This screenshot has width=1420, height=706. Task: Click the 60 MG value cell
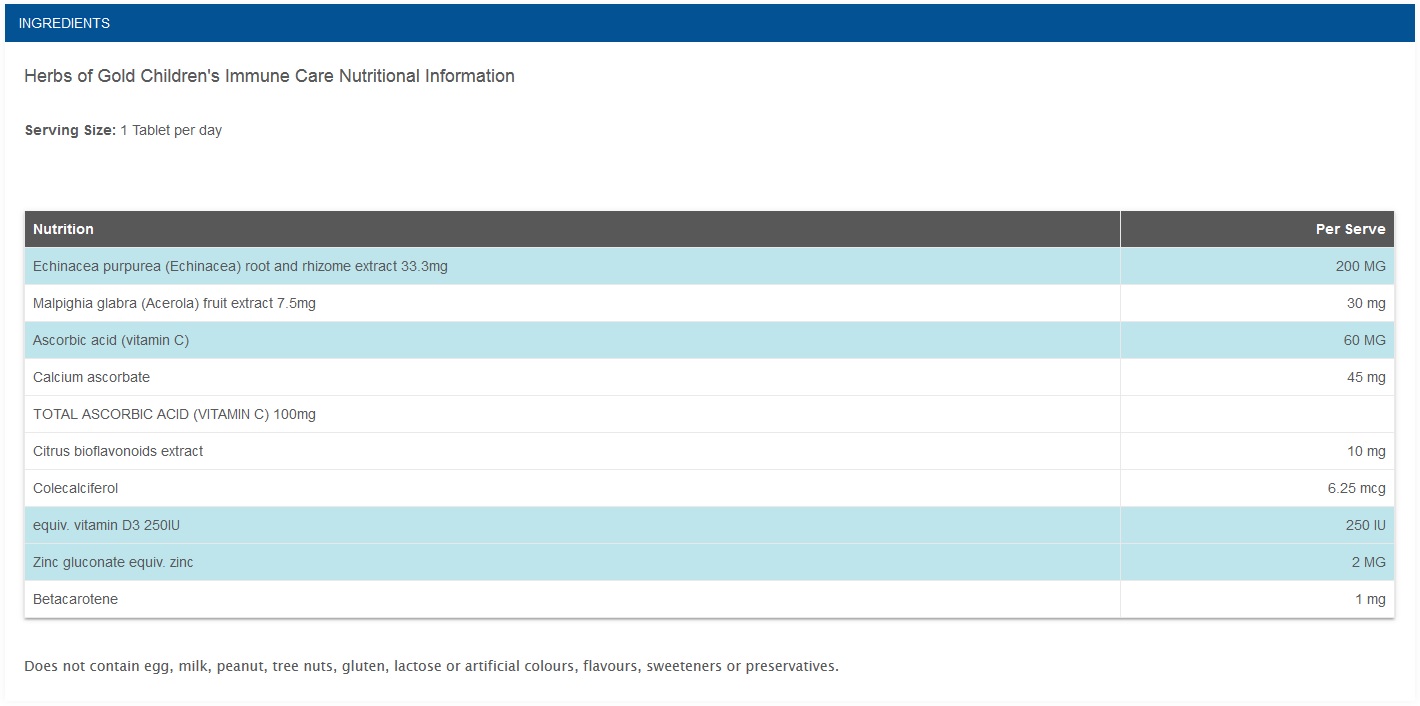pyautogui.click(x=1257, y=340)
